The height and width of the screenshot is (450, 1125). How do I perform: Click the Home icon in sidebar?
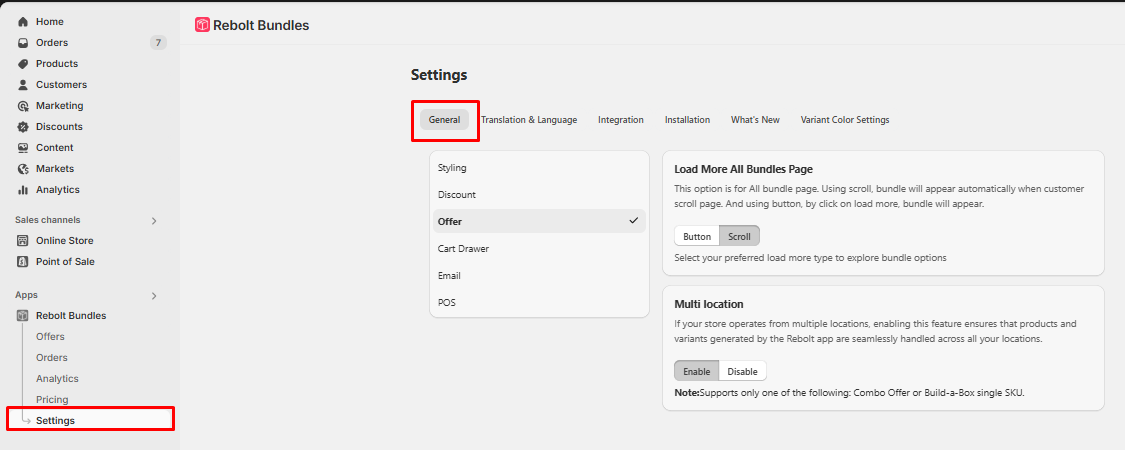pos(23,22)
